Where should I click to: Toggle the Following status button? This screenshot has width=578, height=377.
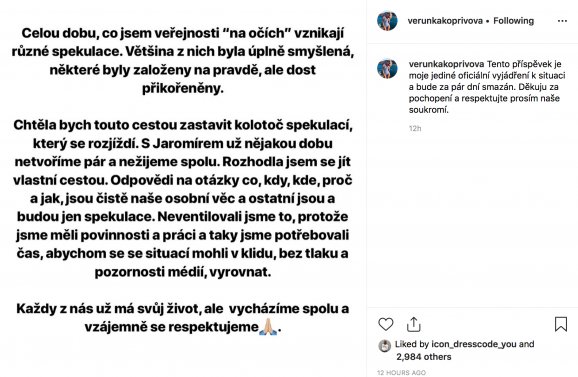(x=513, y=21)
